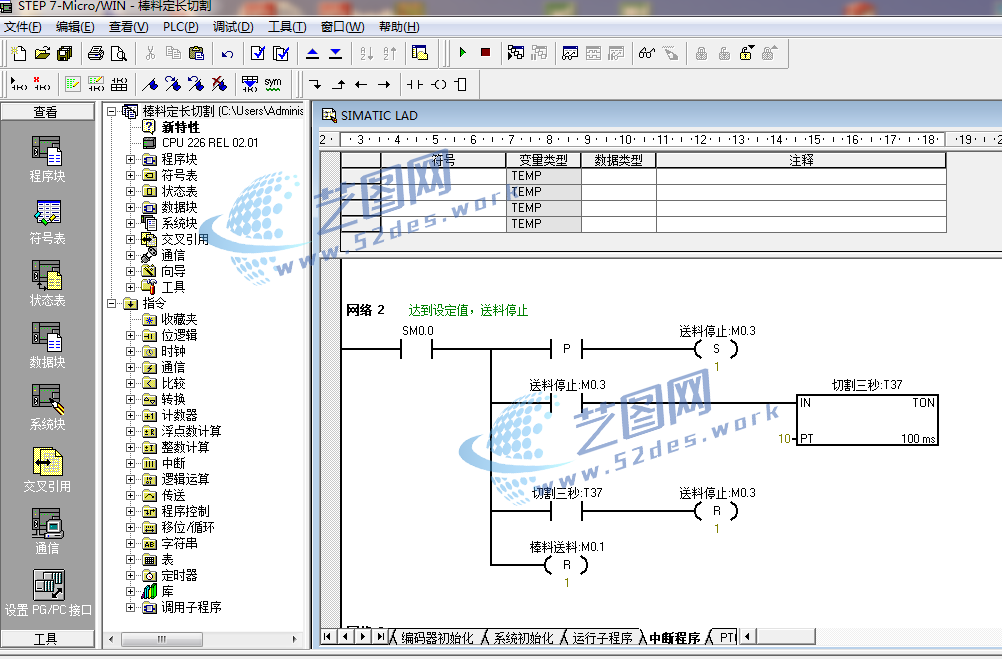Open 数据块 in the navigation bar
Screen dimensions: 1002x659
[x=47, y=345]
